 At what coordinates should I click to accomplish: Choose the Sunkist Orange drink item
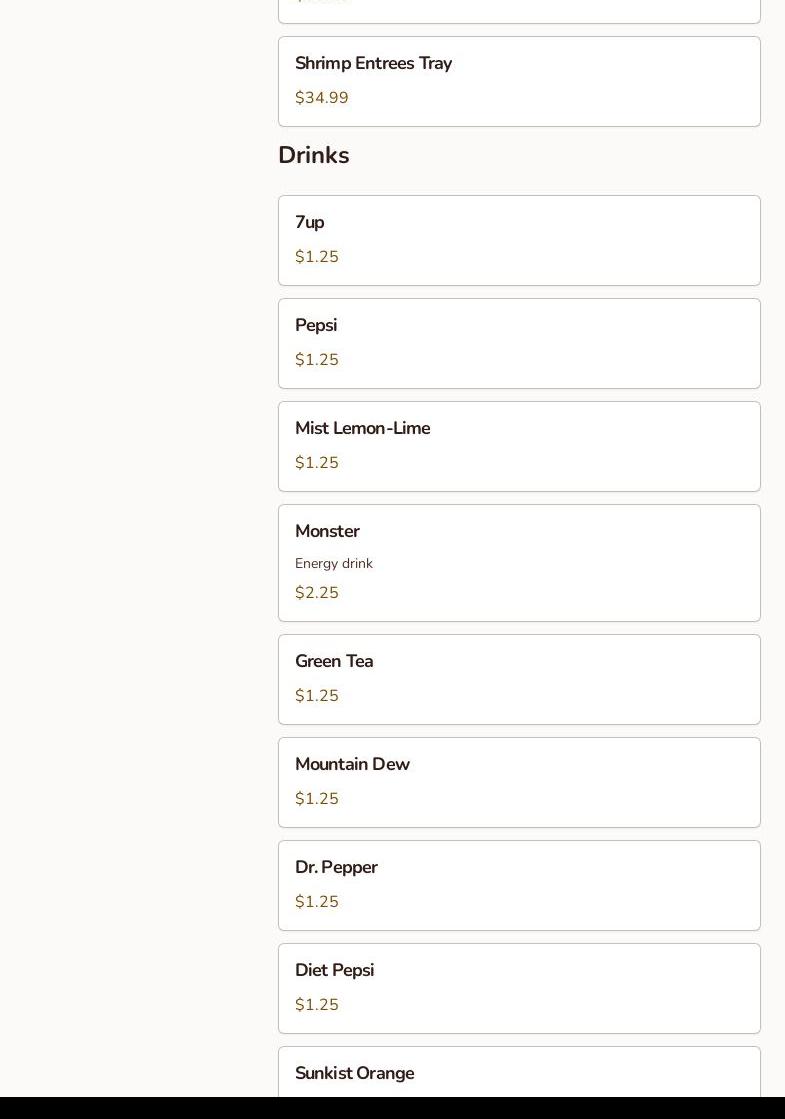click(518, 1074)
